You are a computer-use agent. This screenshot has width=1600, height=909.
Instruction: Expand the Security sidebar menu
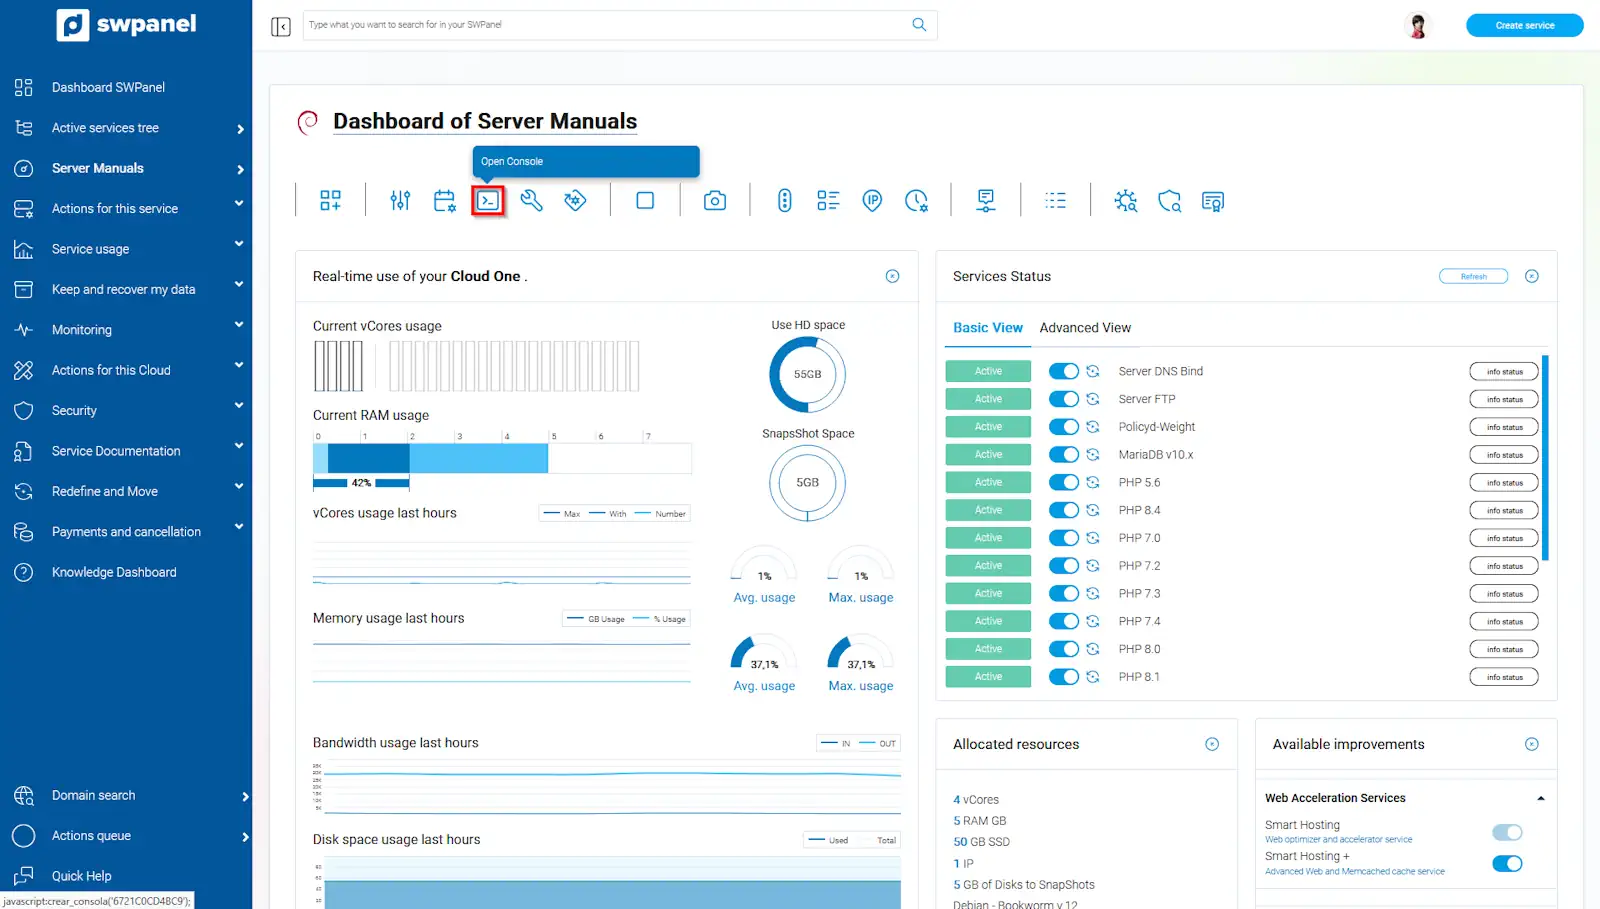[x=126, y=411]
